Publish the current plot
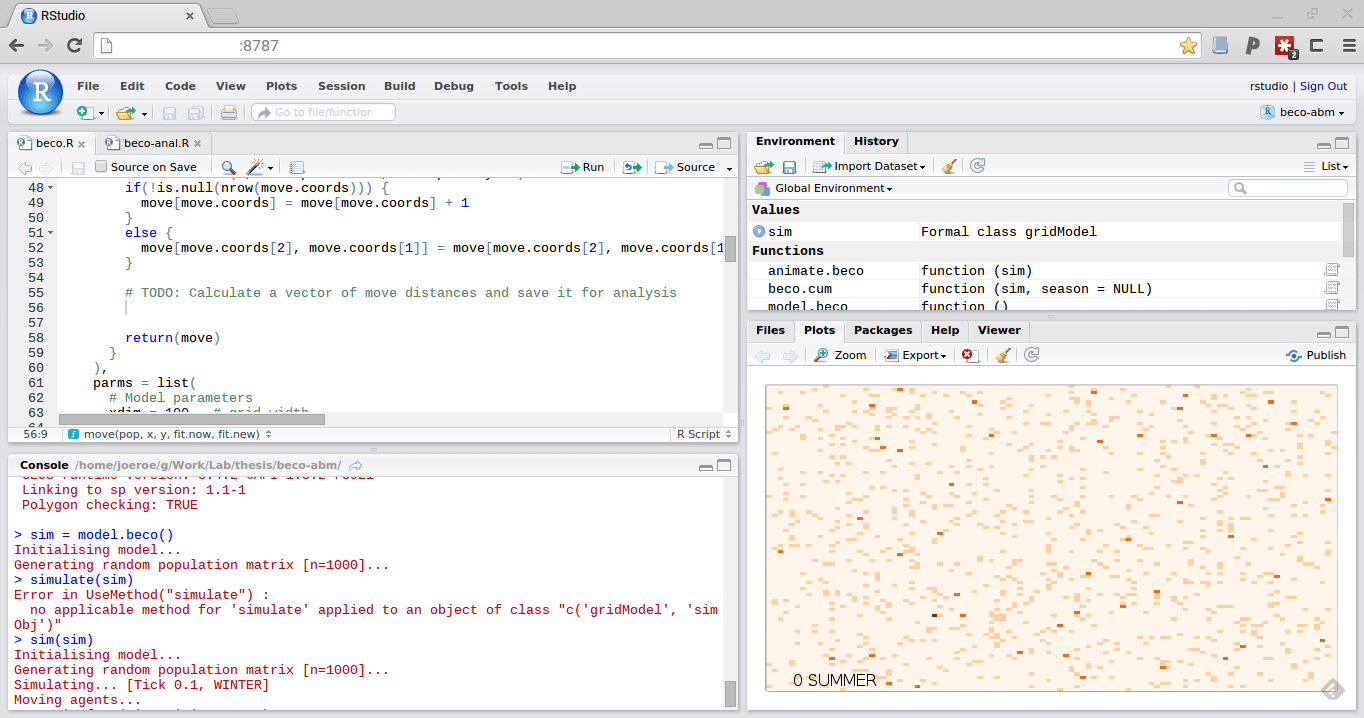This screenshot has height=718, width=1364. click(1315, 355)
